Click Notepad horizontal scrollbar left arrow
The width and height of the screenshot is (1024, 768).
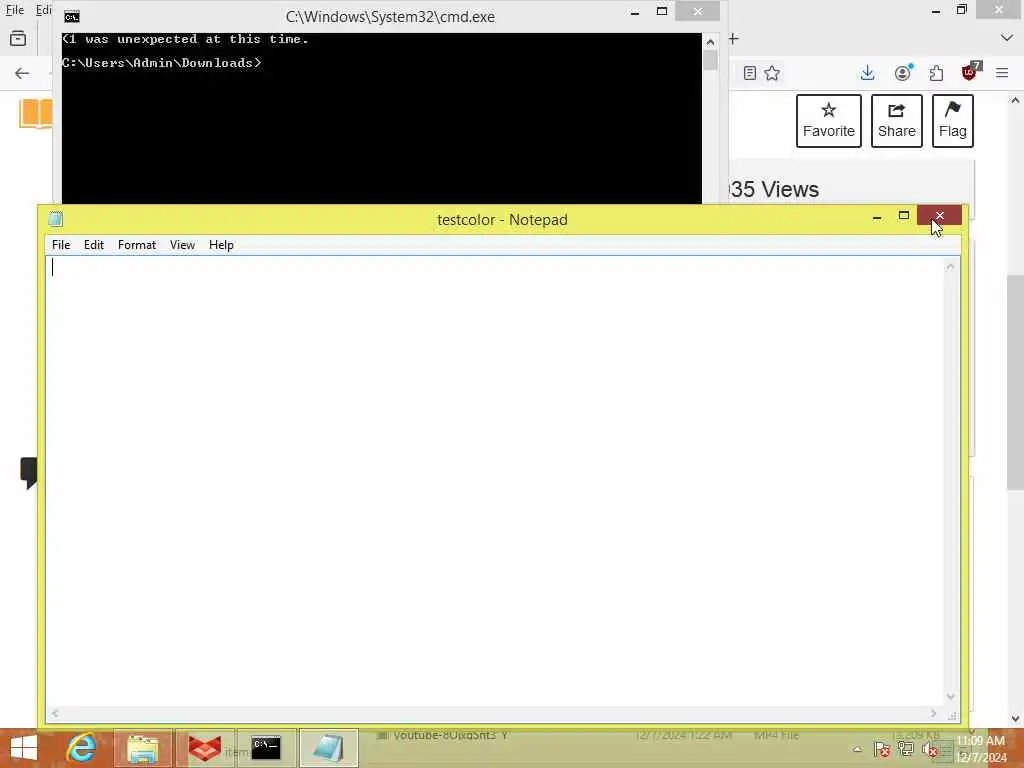pos(55,714)
